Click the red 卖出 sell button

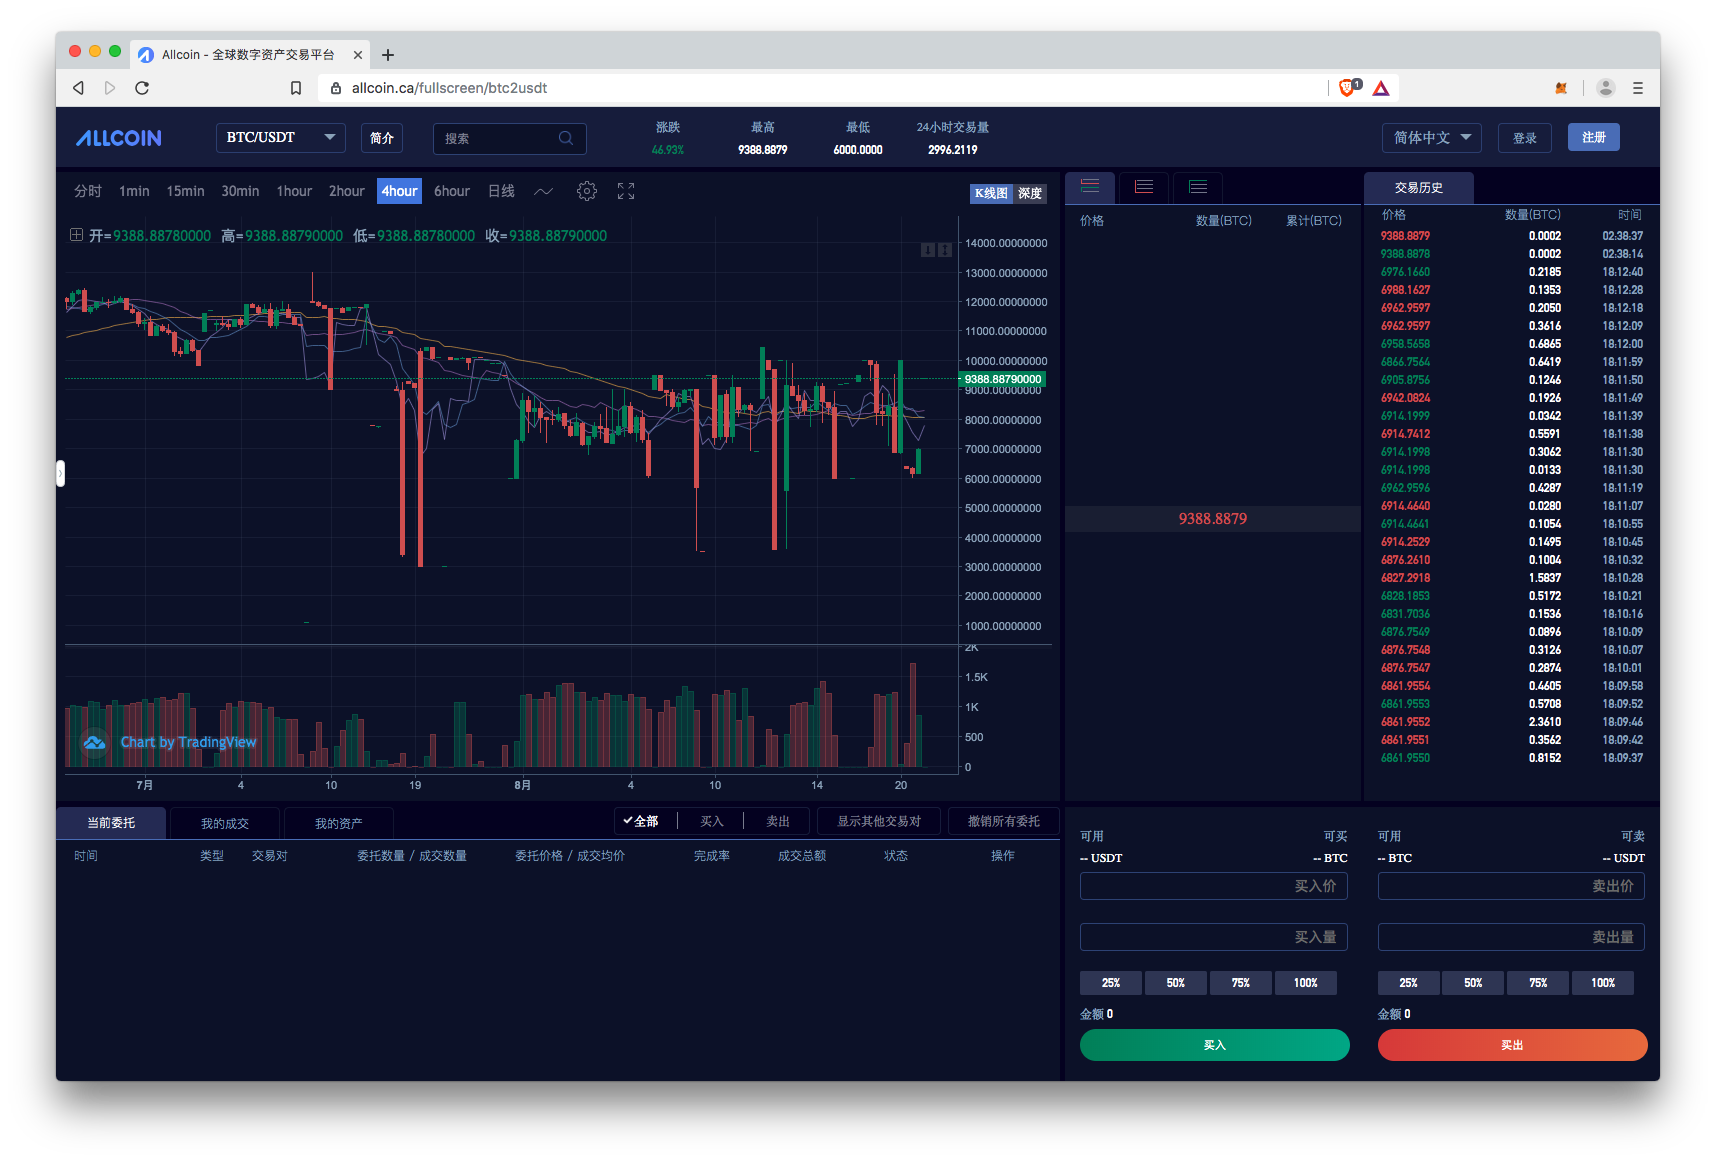(1512, 1045)
